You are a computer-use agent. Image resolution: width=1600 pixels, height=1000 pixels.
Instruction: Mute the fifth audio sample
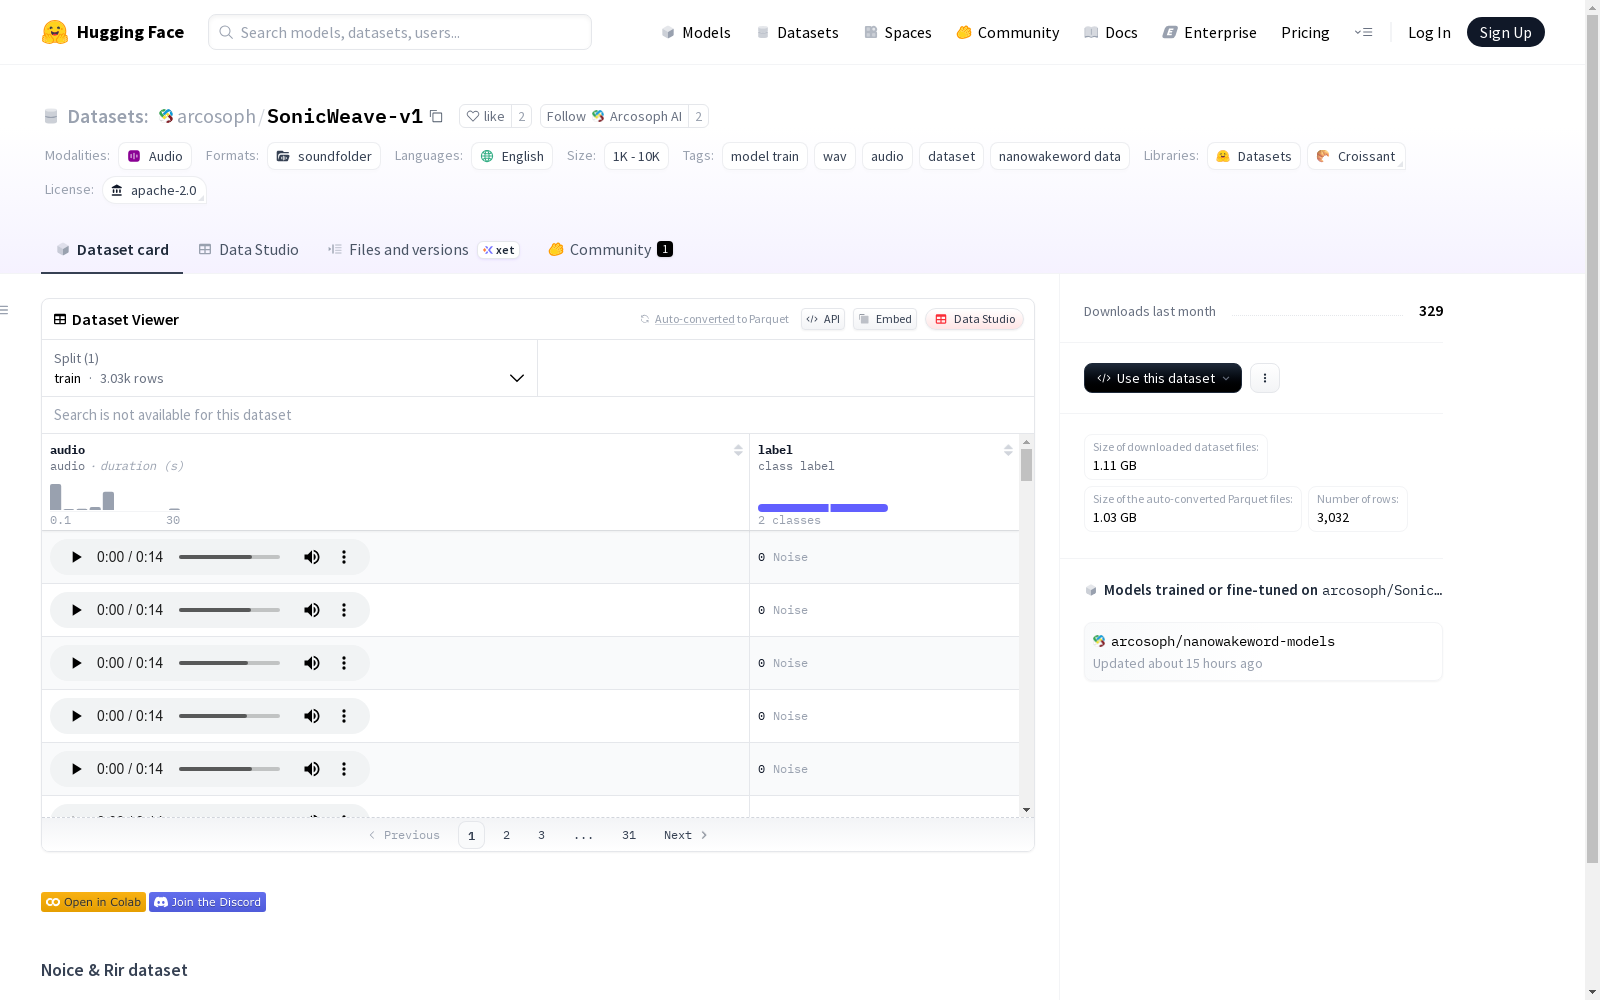click(312, 769)
